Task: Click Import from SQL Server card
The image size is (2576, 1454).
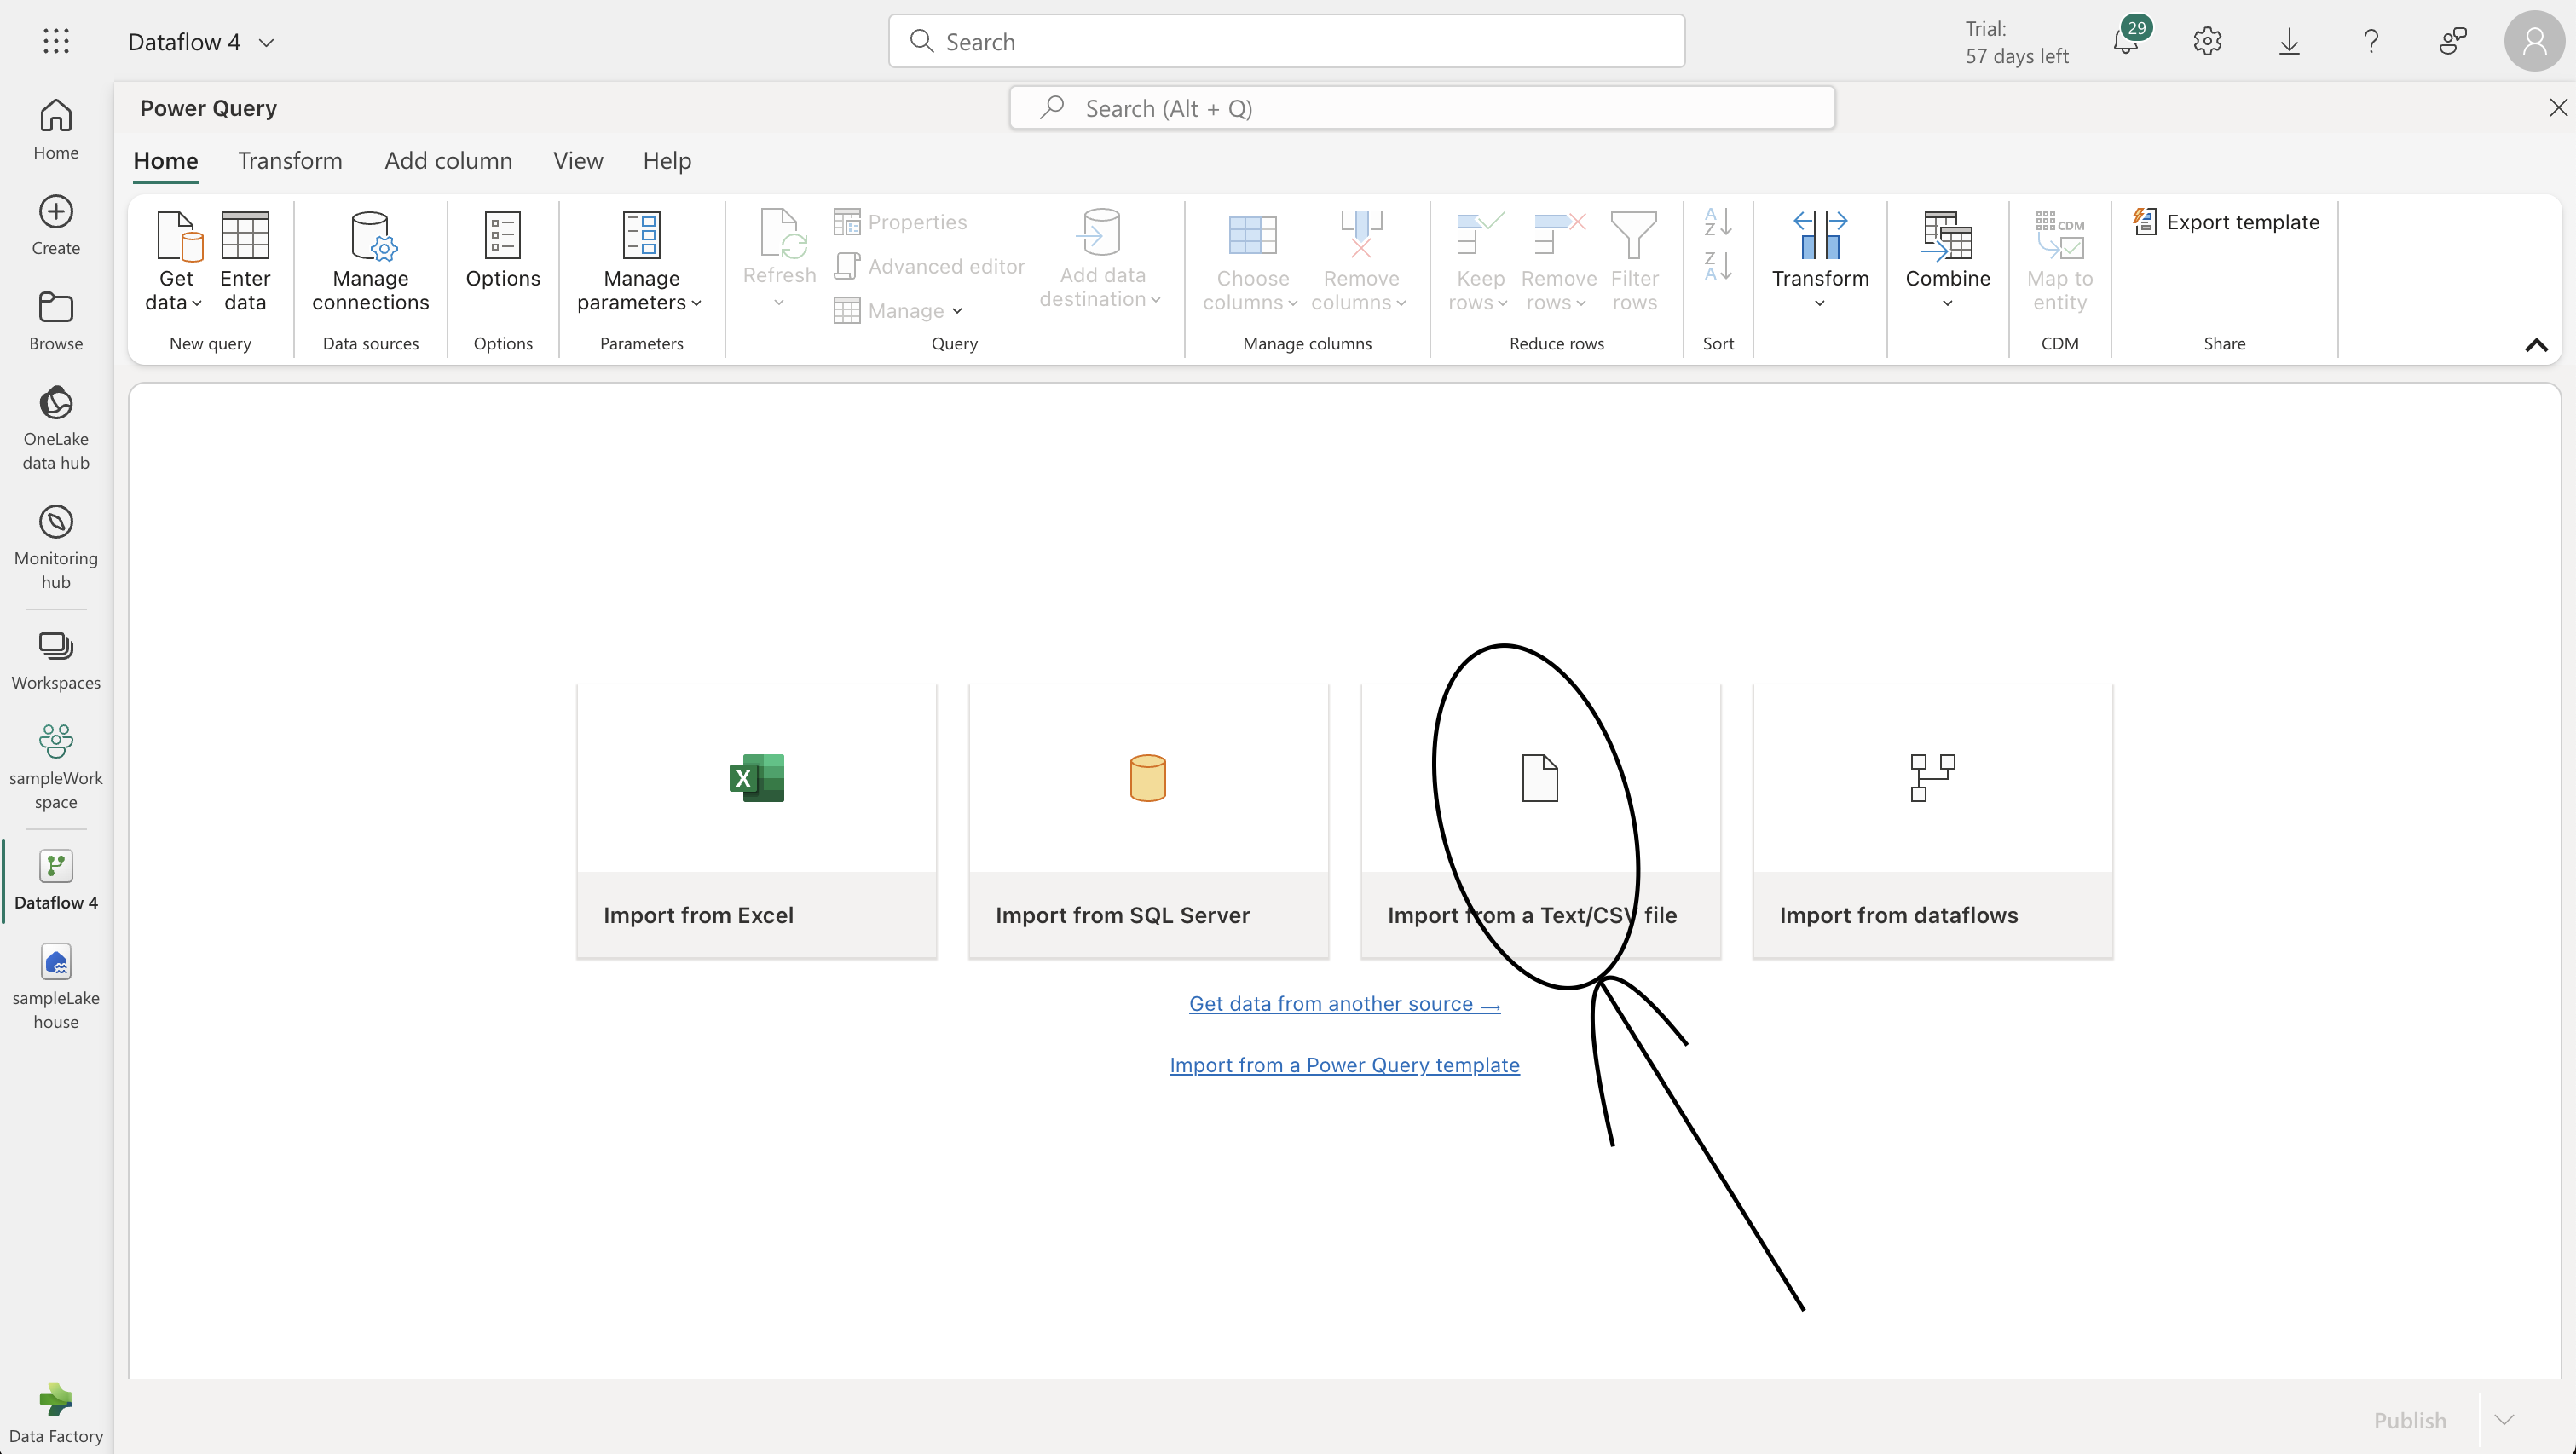Action: tap(1148, 821)
